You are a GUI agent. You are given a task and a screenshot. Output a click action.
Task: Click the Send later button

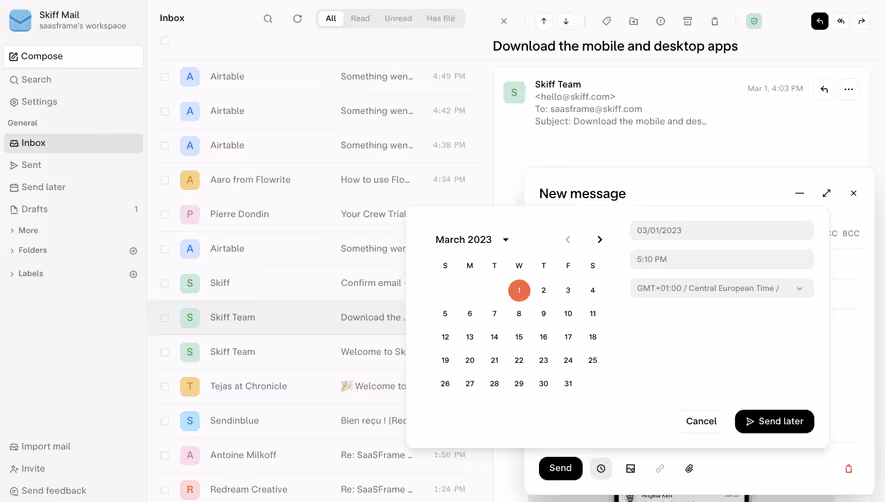pyautogui.click(x=774, y=421)
